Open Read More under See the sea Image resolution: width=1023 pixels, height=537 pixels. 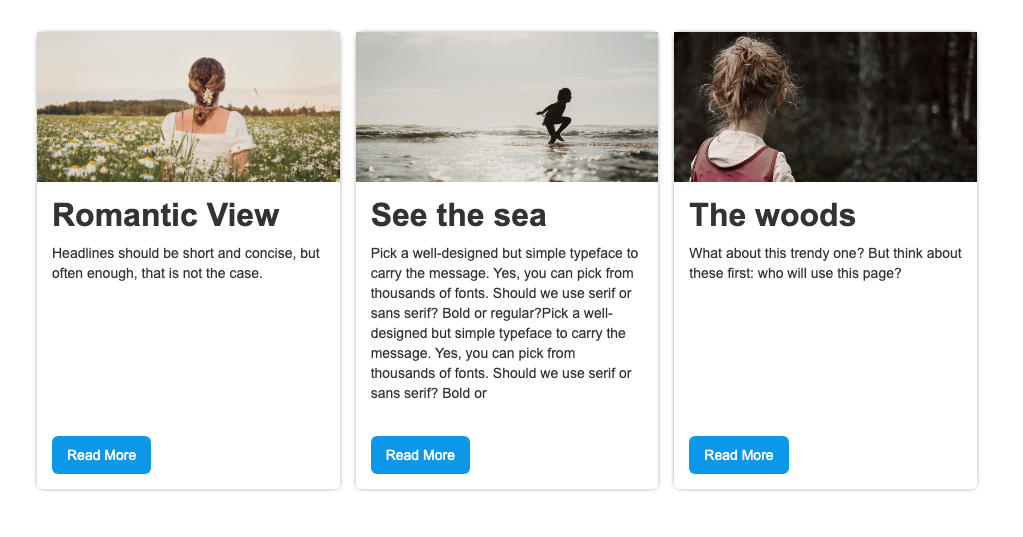(x=420, y=455)
